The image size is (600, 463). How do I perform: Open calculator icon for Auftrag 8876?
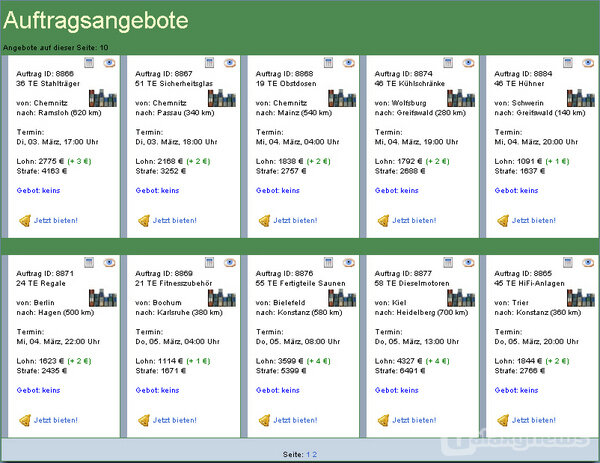328,262
